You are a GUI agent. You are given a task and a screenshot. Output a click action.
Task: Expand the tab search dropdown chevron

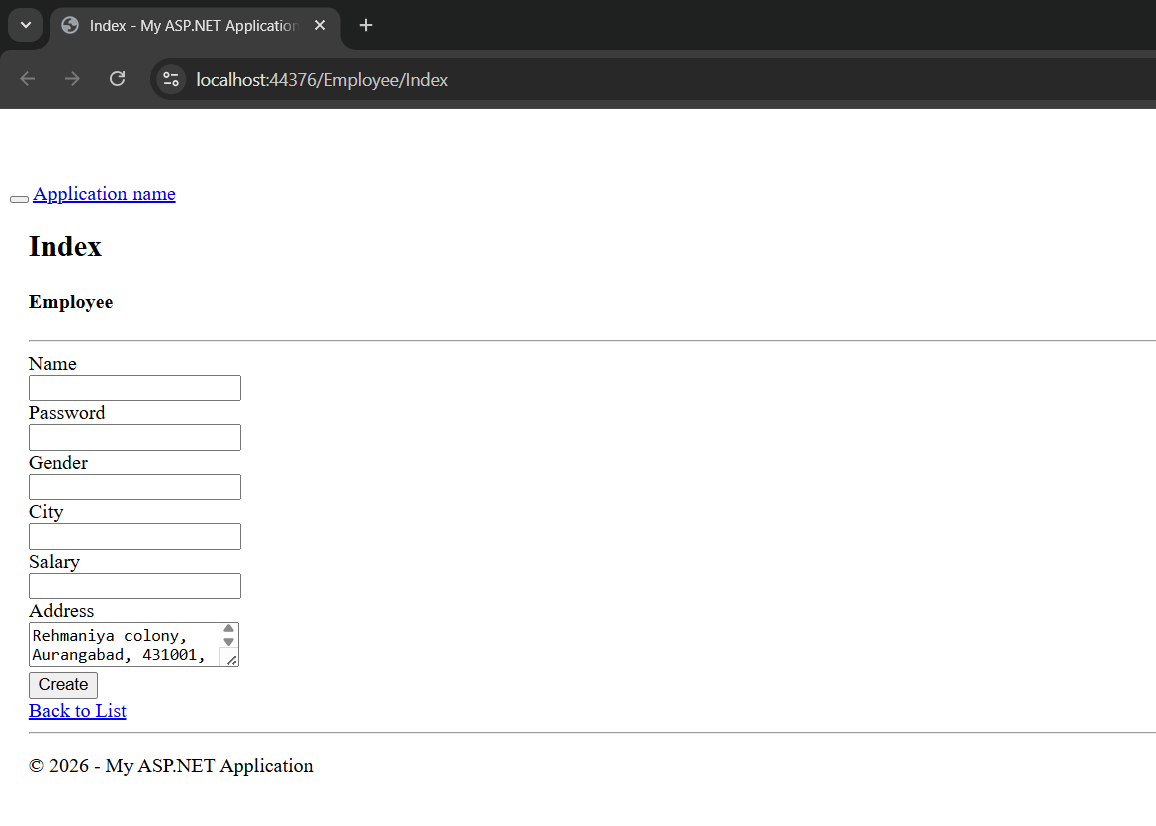coord(25,25)
